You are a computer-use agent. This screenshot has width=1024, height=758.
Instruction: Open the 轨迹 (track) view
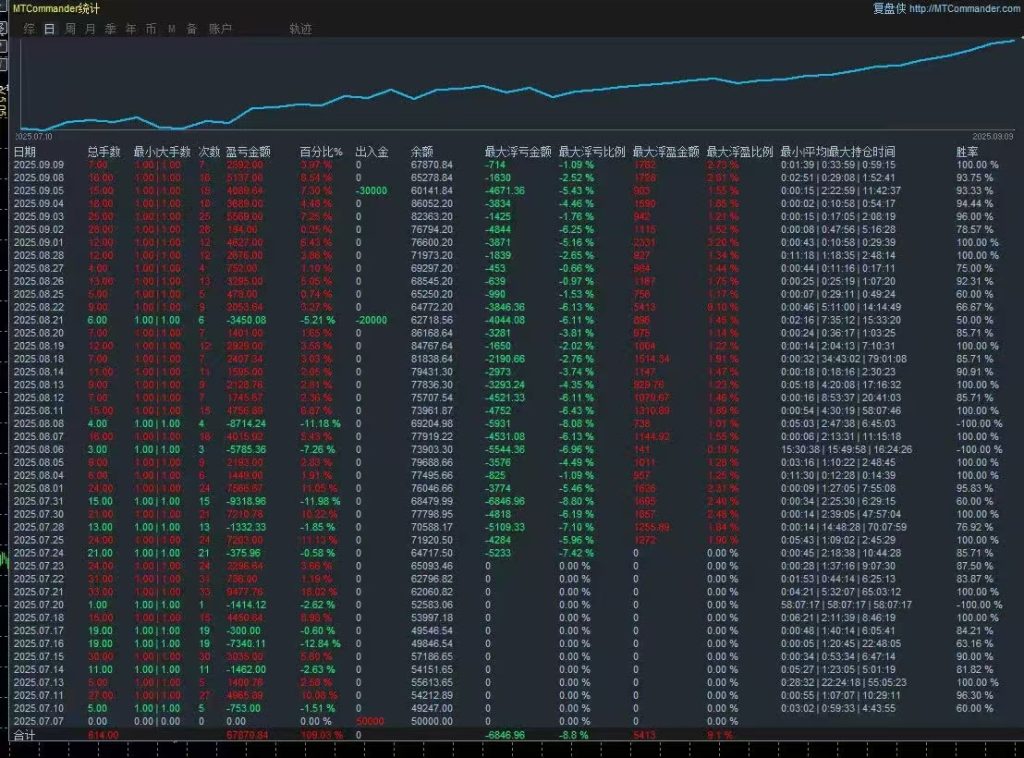(300, 29)
